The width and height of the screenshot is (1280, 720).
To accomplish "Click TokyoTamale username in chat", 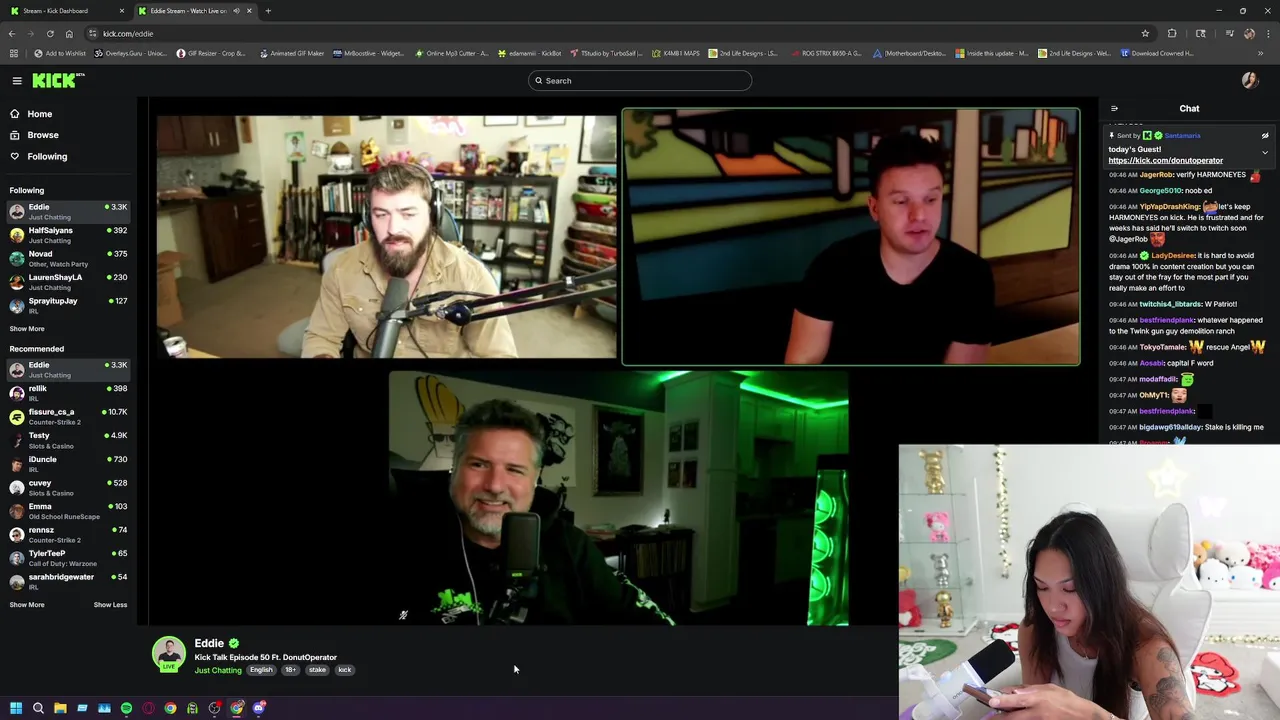I will pyautogui.click(x=1162, y=347).
